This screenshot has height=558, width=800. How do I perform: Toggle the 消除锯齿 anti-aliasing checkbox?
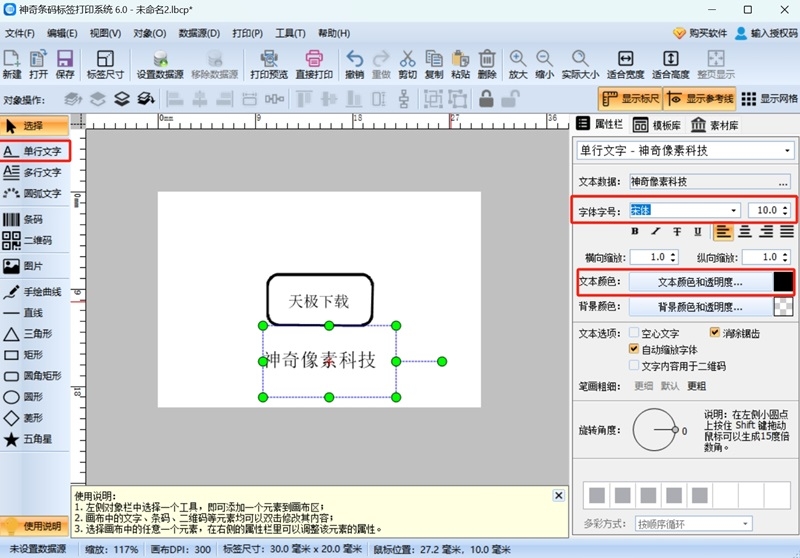pyautogui.click(x=715, y=333)
